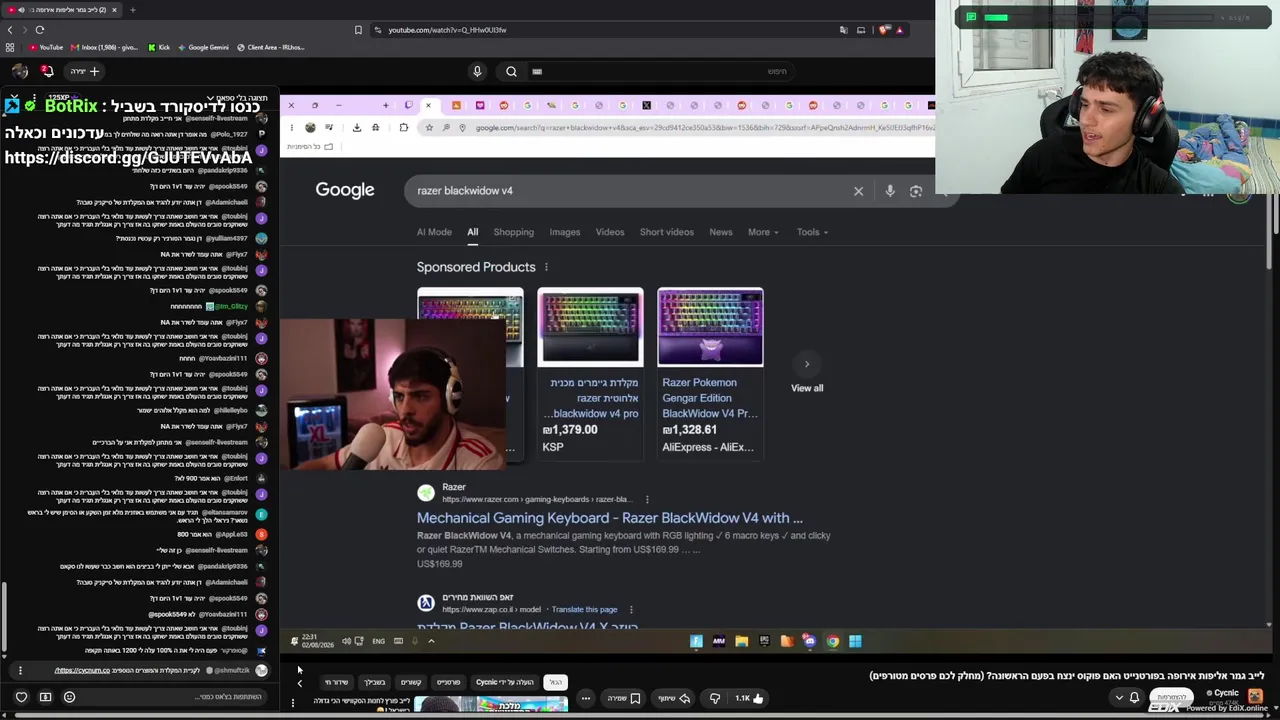Image resolution: width=1280 pixels, height=720 pixels.
Task: Click the Google logo
Action: [x=345, y=190]
